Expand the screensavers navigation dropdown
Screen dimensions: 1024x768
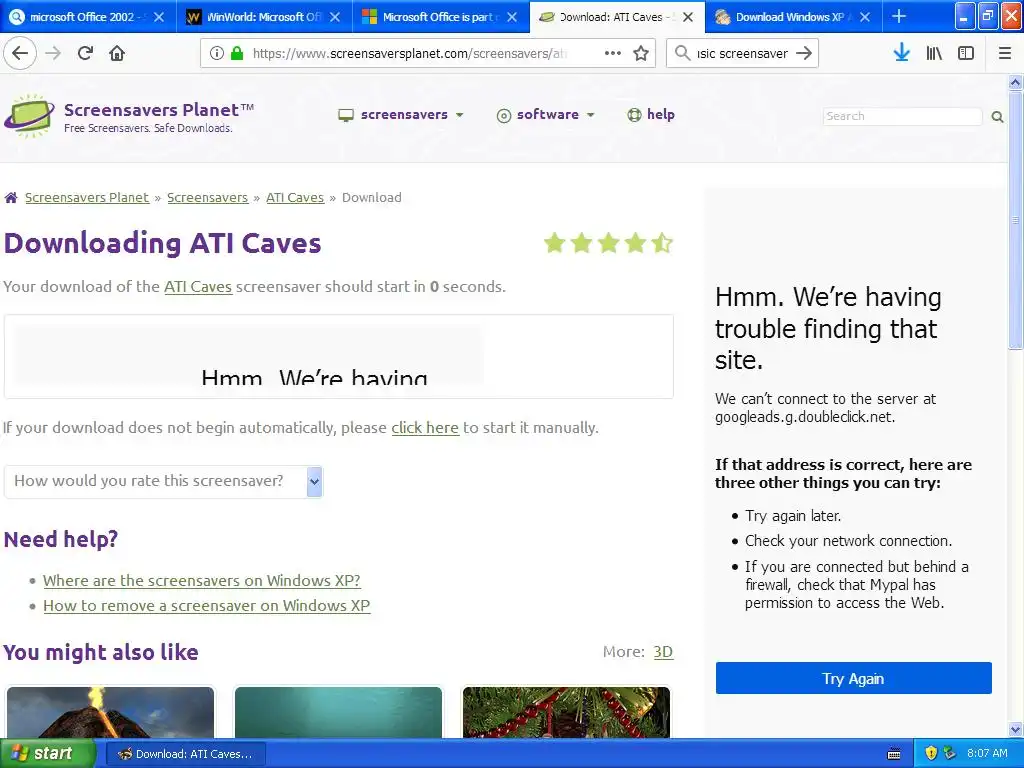400,115
